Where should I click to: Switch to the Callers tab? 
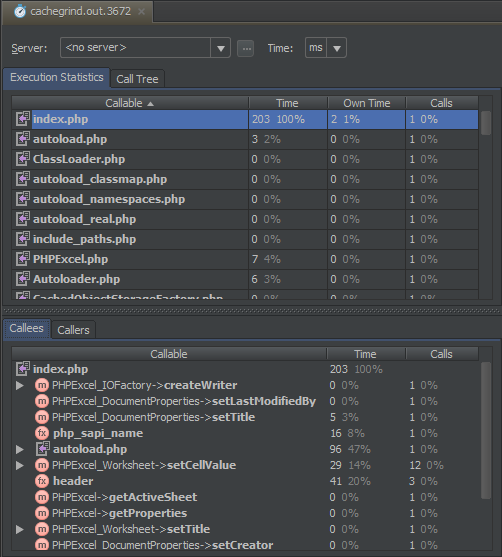pyautogui.click(x=74, y=330)
